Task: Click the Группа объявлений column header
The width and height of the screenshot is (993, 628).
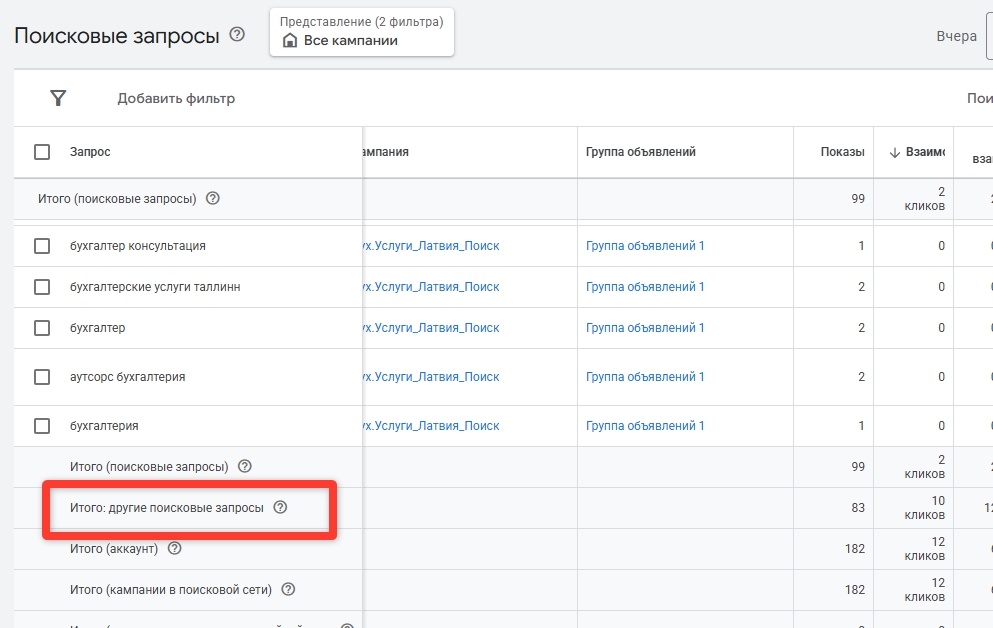Action: 640,152
